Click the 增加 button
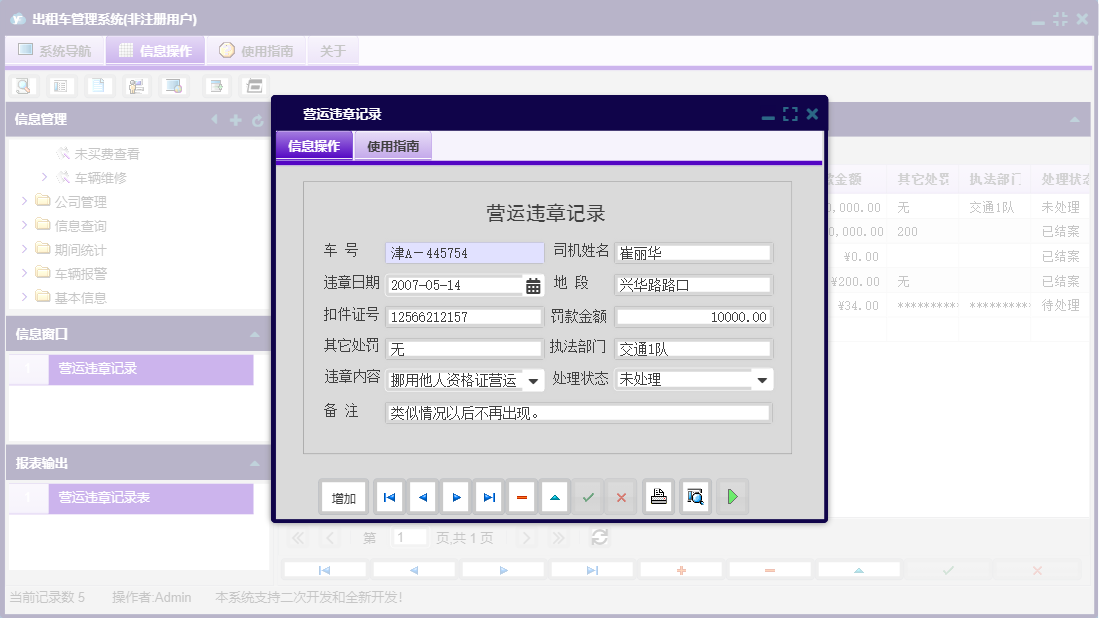 point(343,496)
